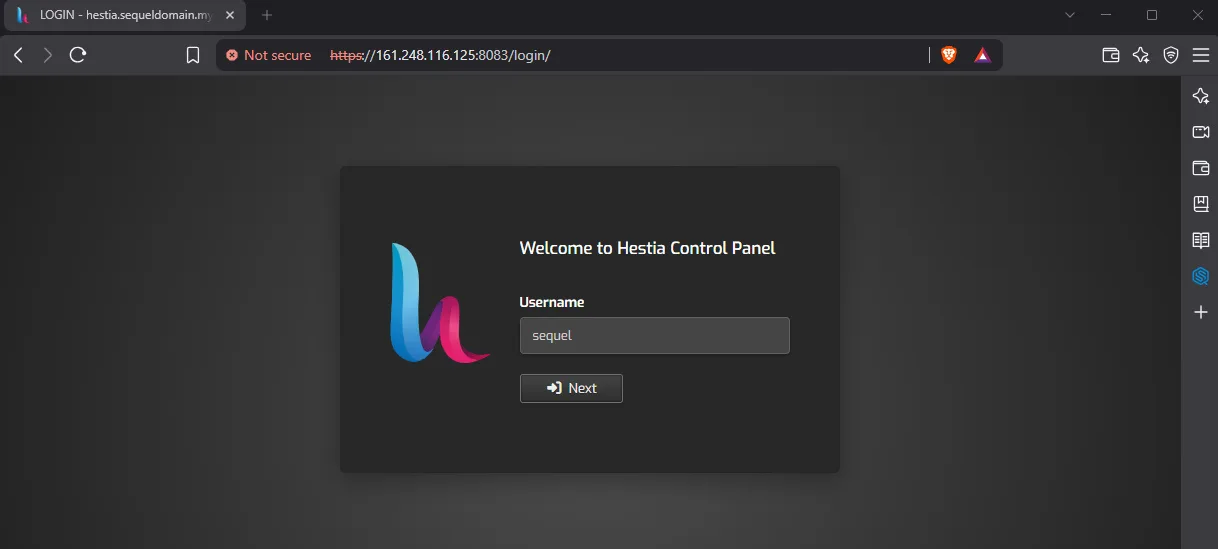Open the tab search dropdown chevron
The height and width of the screenshot is (549, 1218).
point(1070,15)
